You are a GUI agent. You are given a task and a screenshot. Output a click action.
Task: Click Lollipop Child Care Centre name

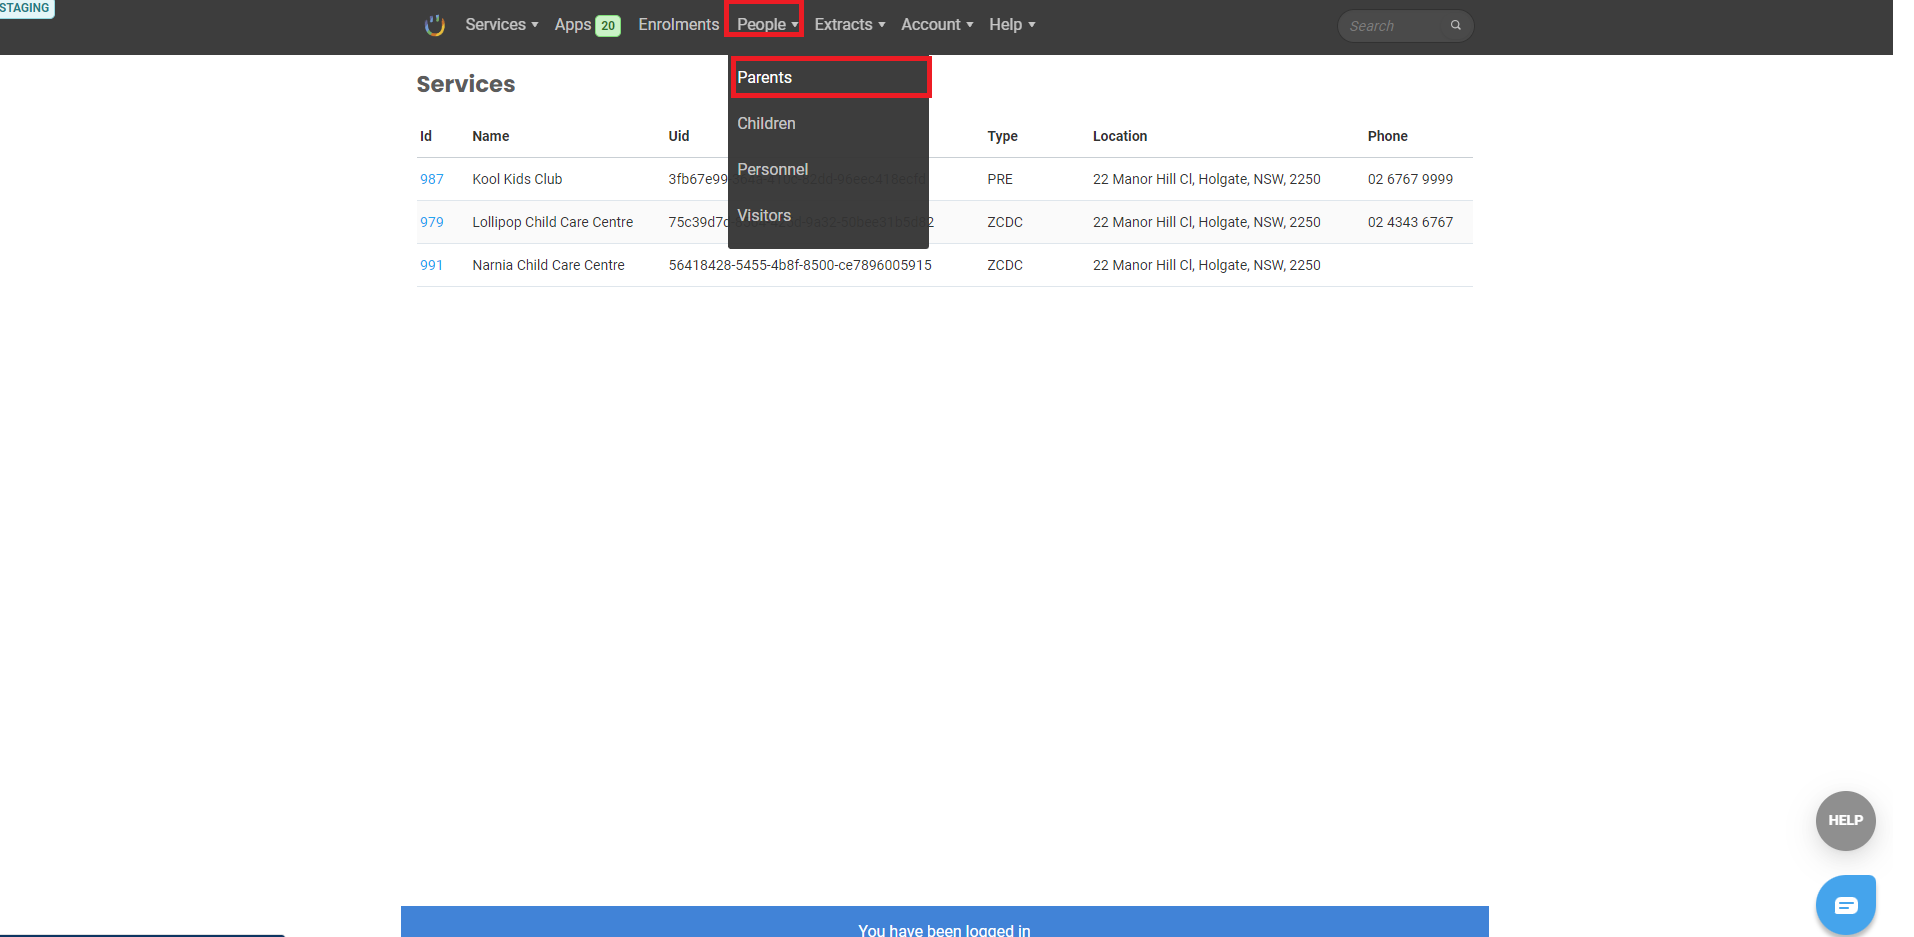click(552, 222)
